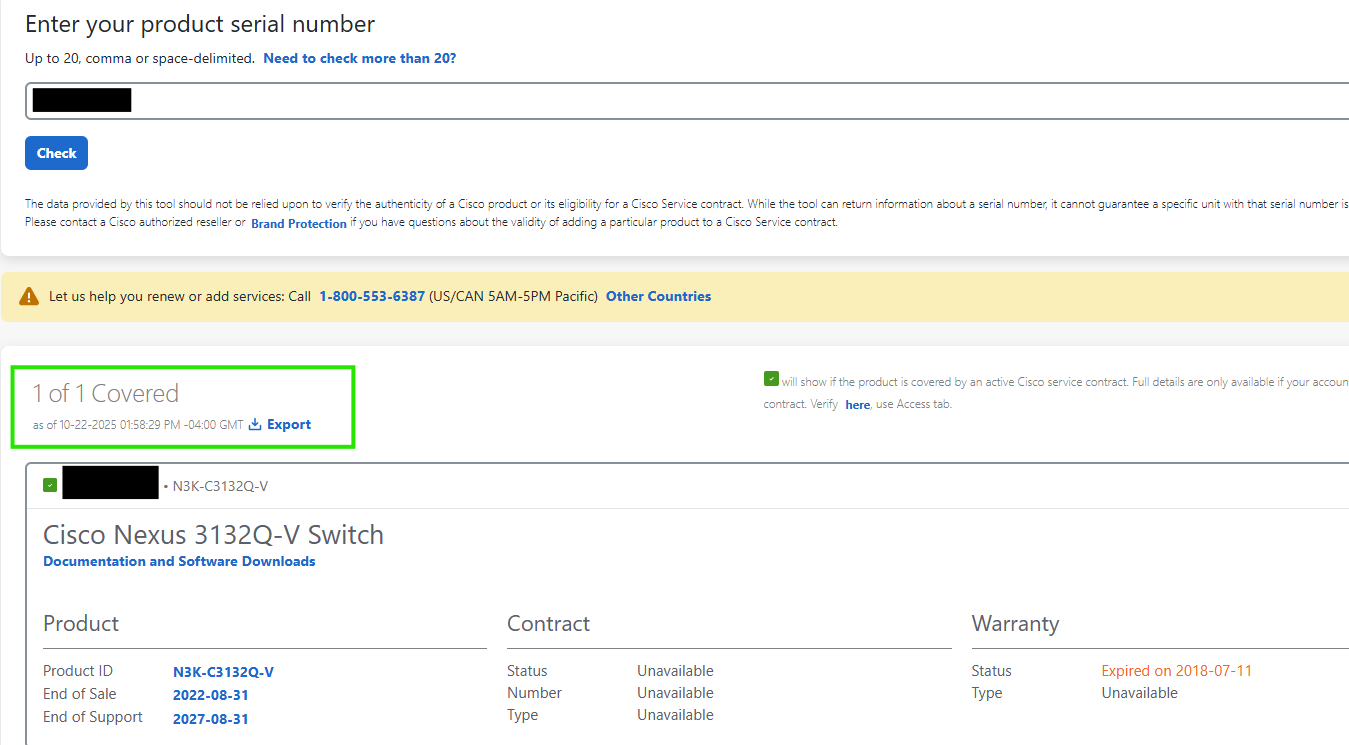
Task: Click the Product ID N3K-C3132Q-V link
Action: (223, 672)
